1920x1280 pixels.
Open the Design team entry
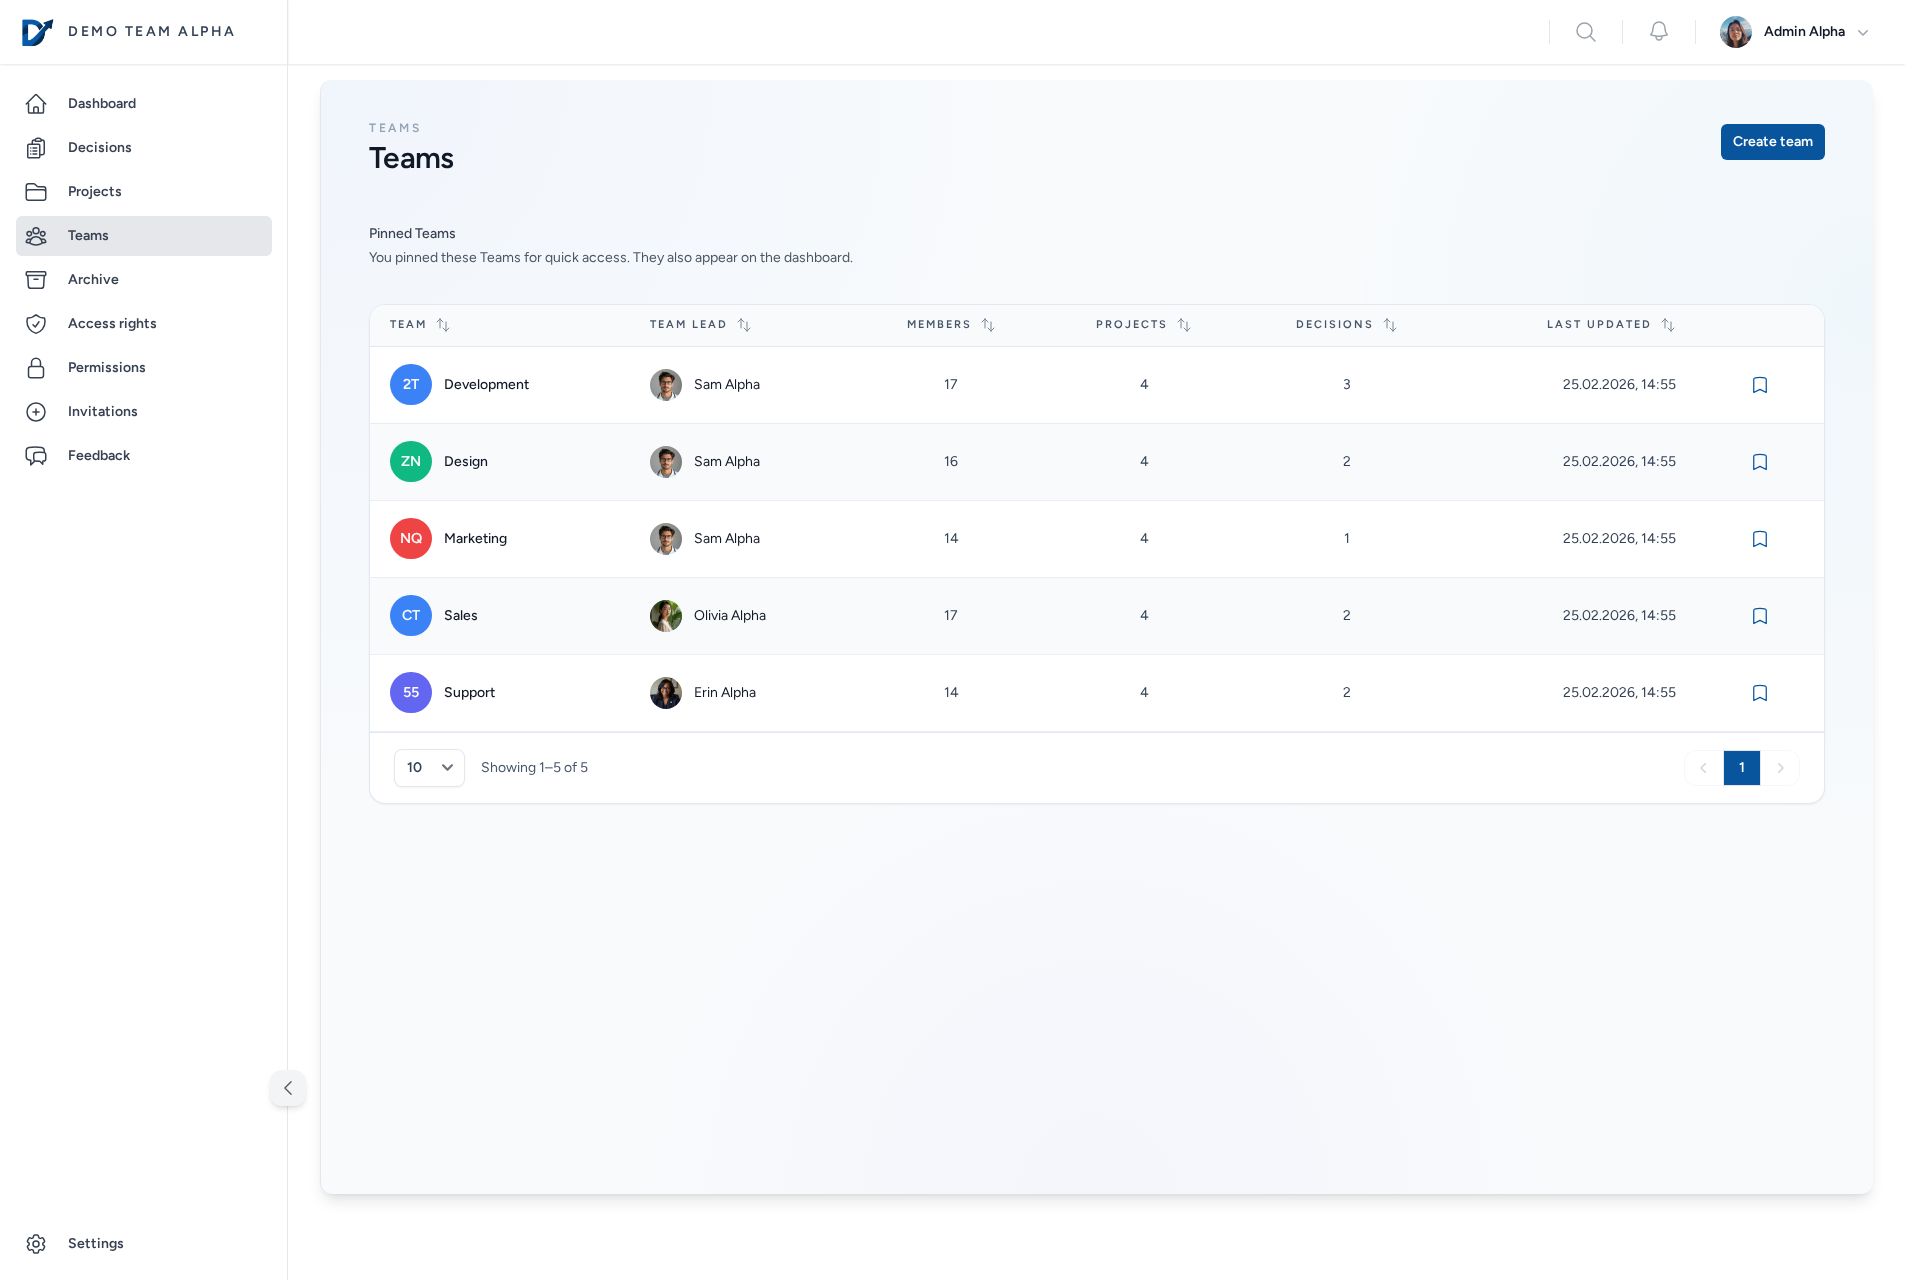pyautogui.click(x=466, y=461)
